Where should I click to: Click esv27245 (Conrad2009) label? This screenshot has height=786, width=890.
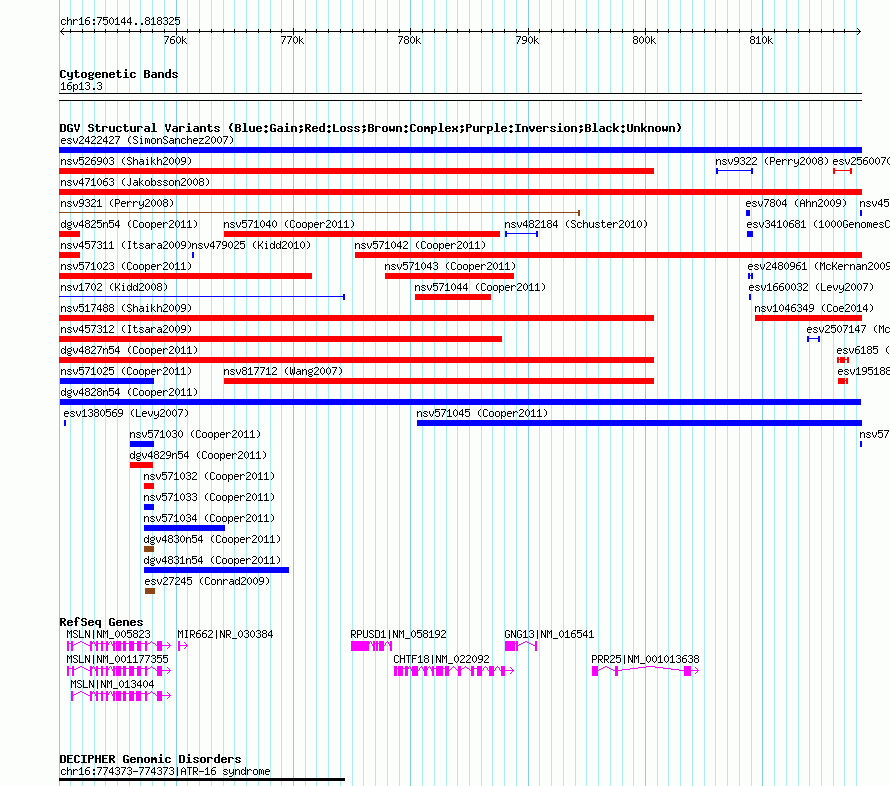[207, 581]
